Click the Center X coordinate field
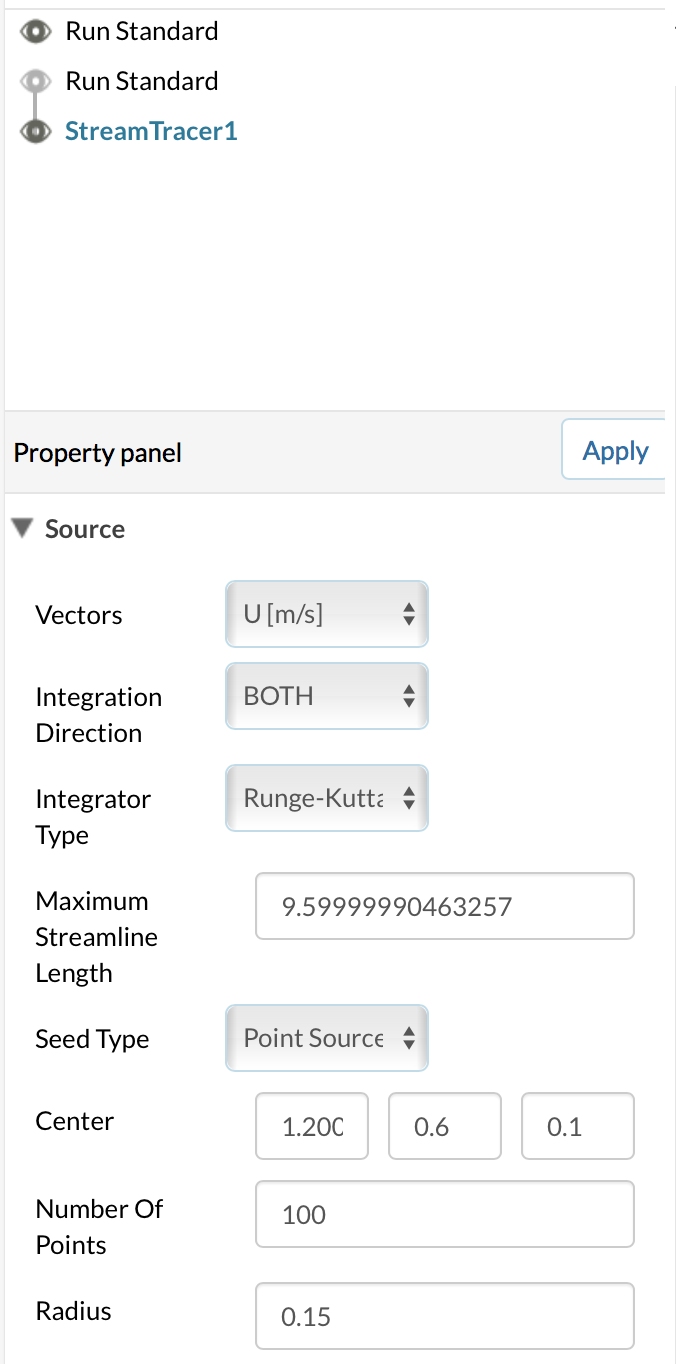 pyautogui.click(x=312, y=1127)
